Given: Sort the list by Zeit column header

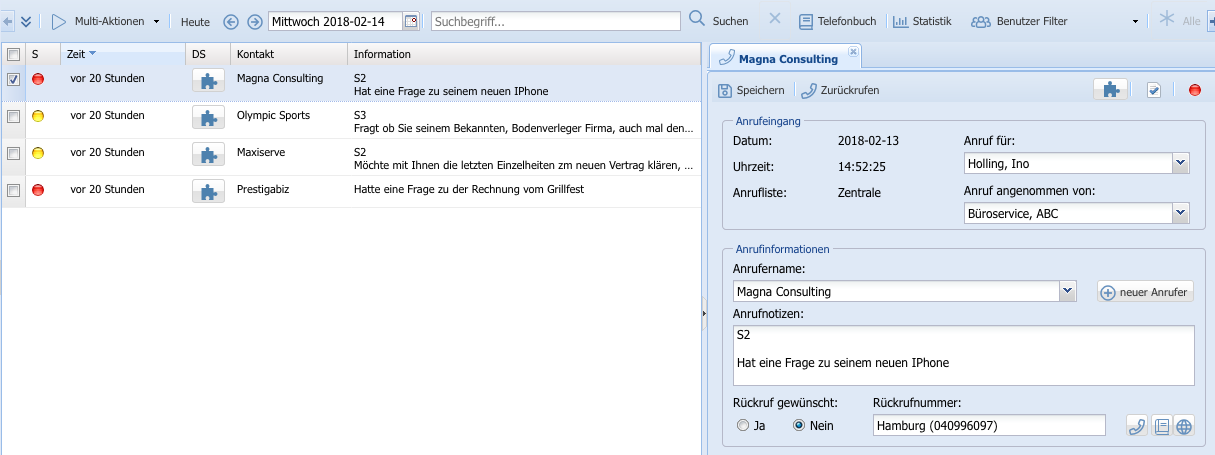Looking at the screenshot, I should (76, 54).
